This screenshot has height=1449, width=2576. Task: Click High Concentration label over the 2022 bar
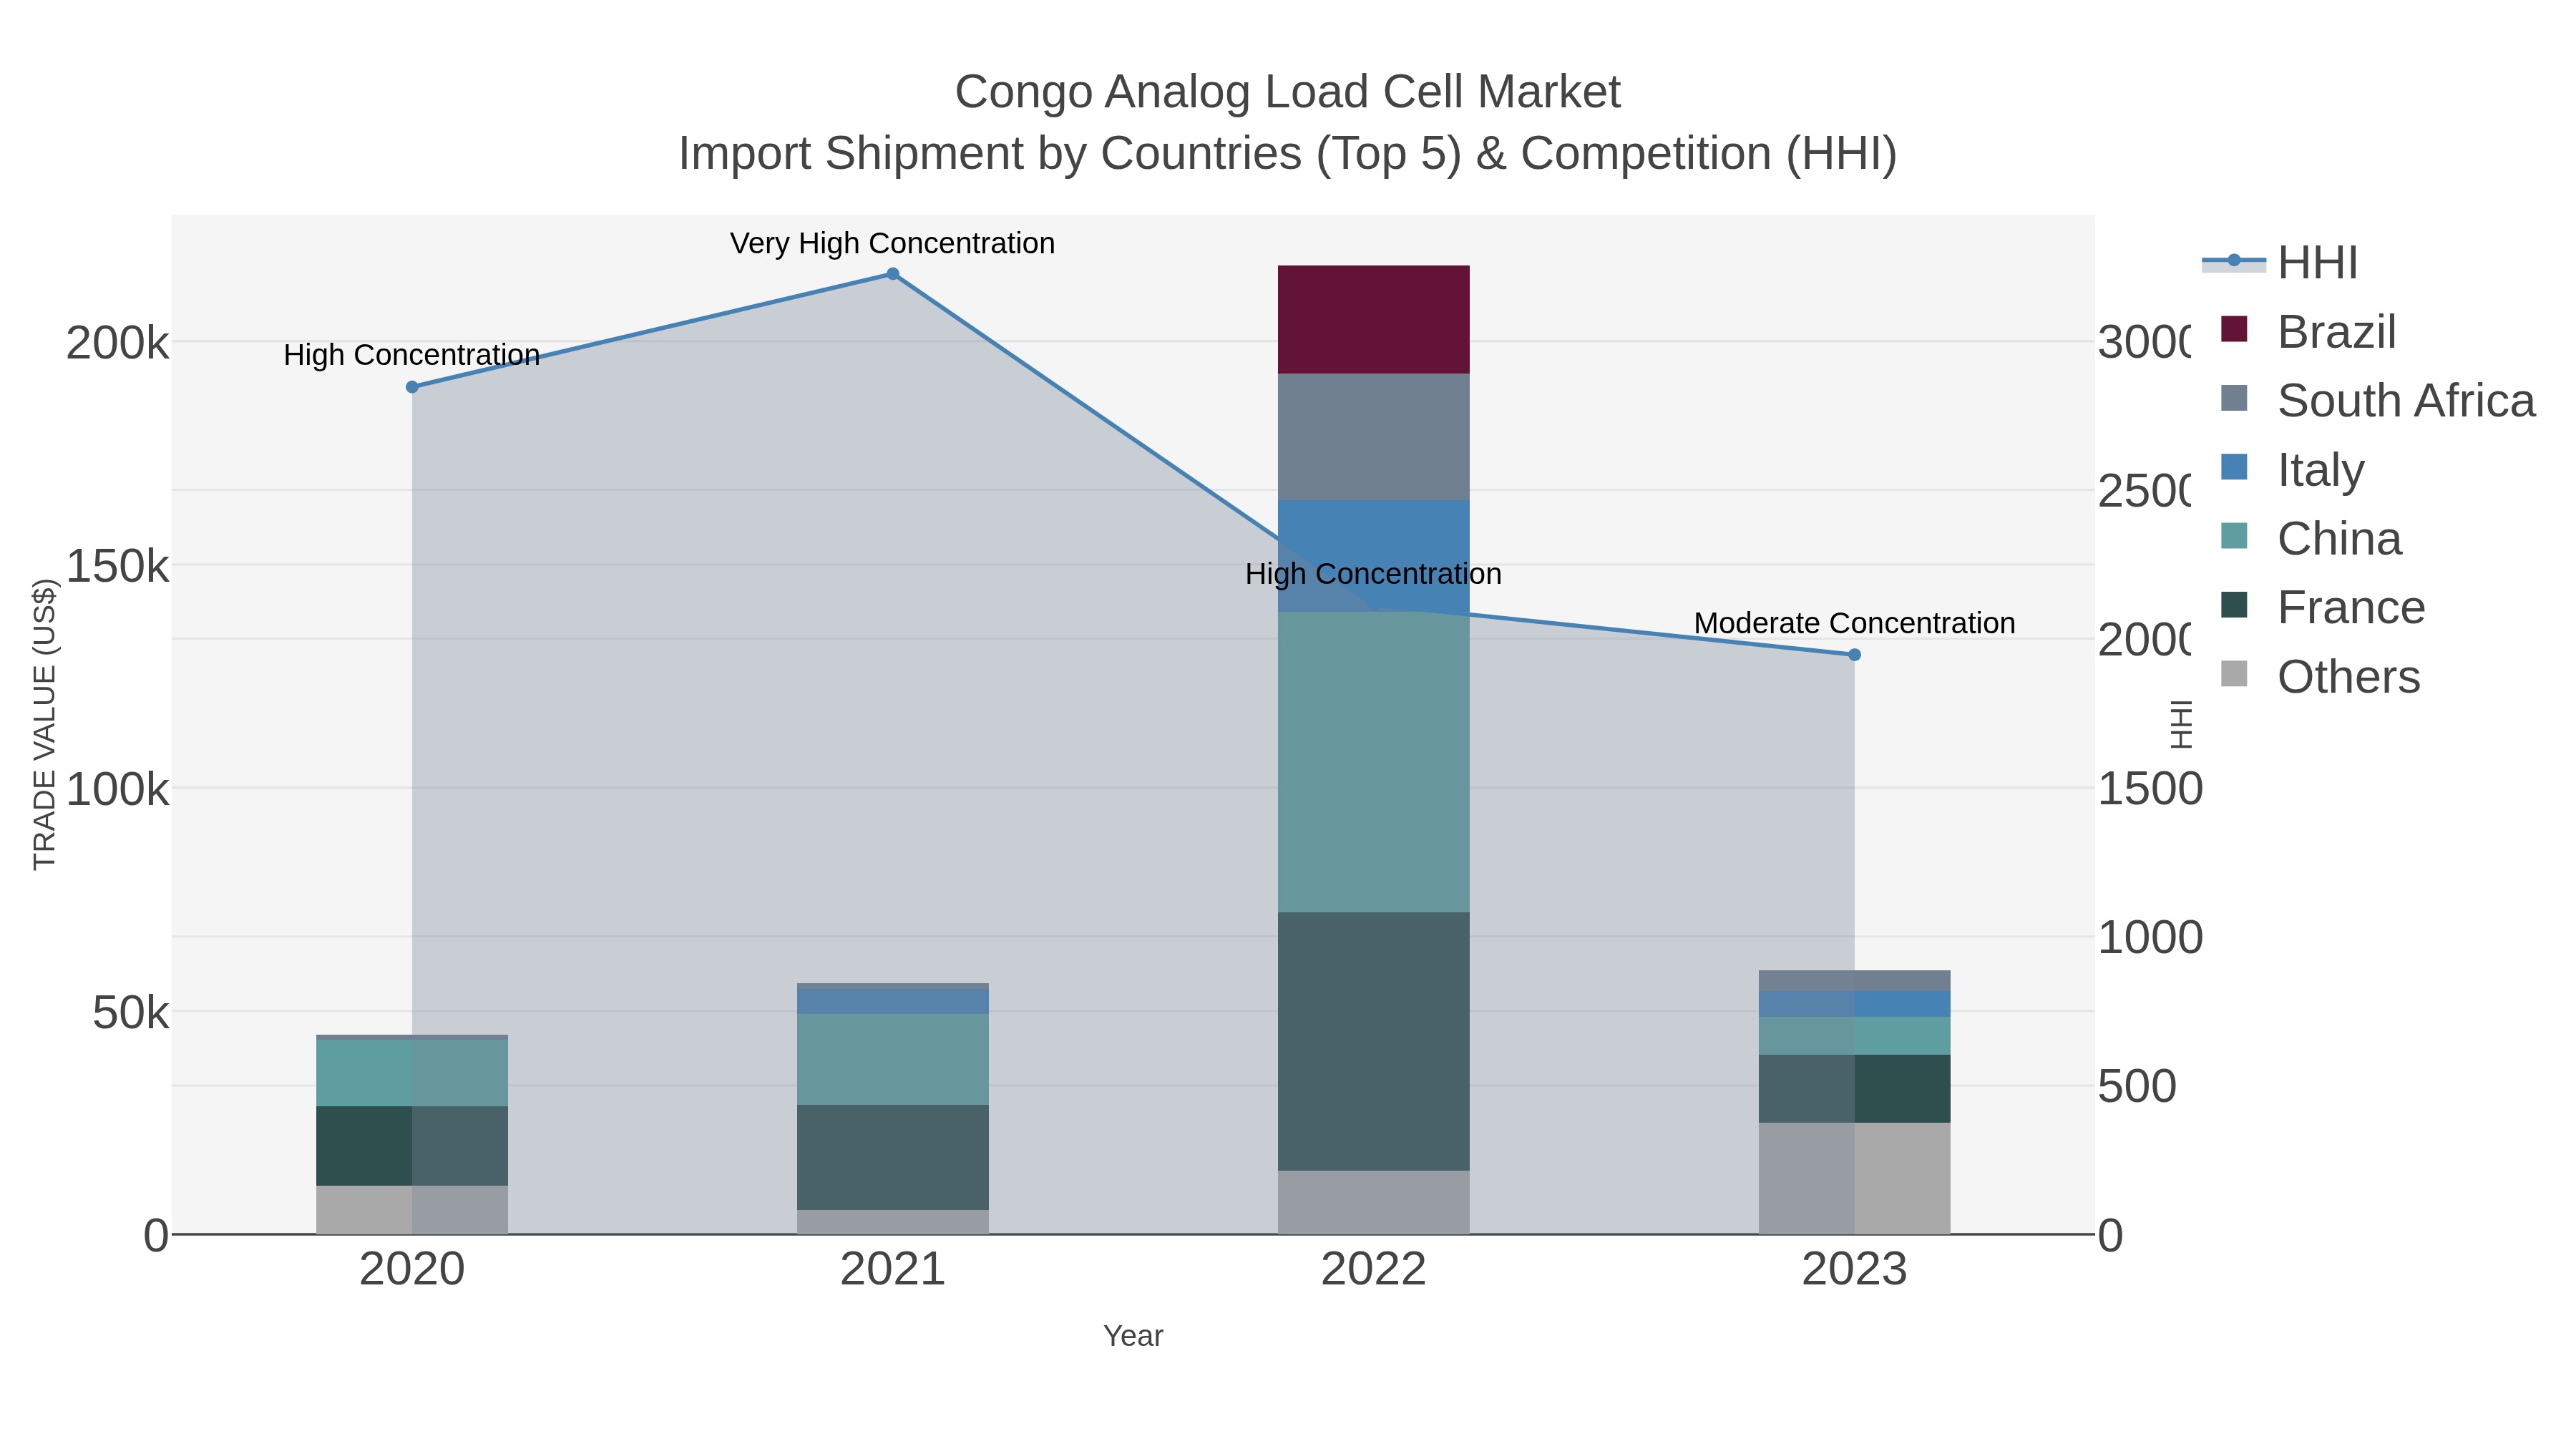pos(1373,574)
